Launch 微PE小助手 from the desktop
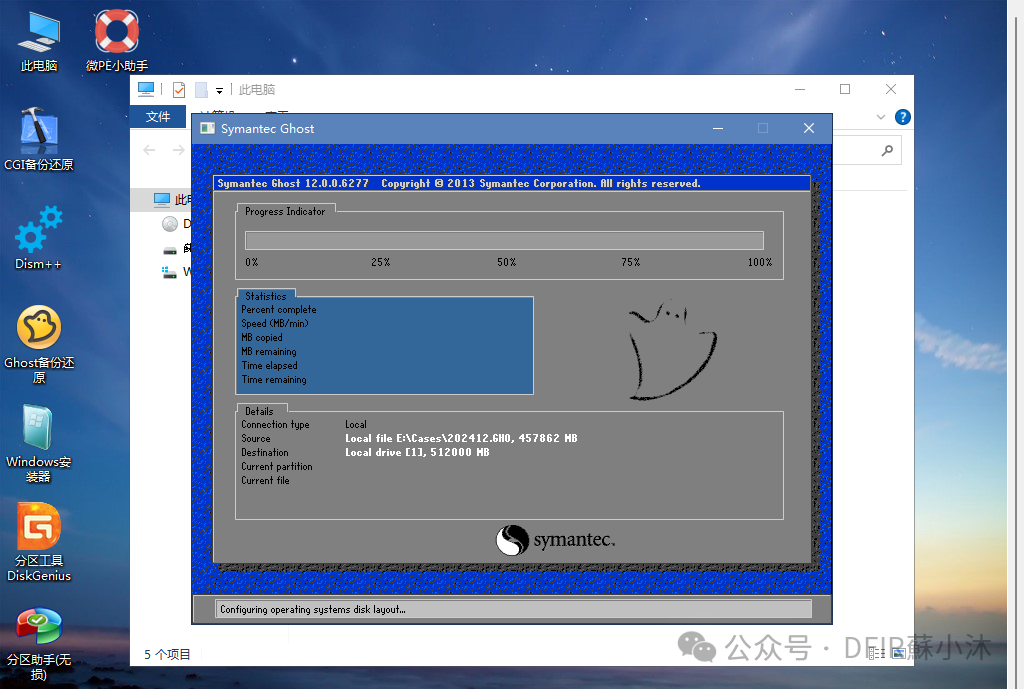Image resolution: width=1024 pixels, height=689 pixels. (x=117, y=40)
